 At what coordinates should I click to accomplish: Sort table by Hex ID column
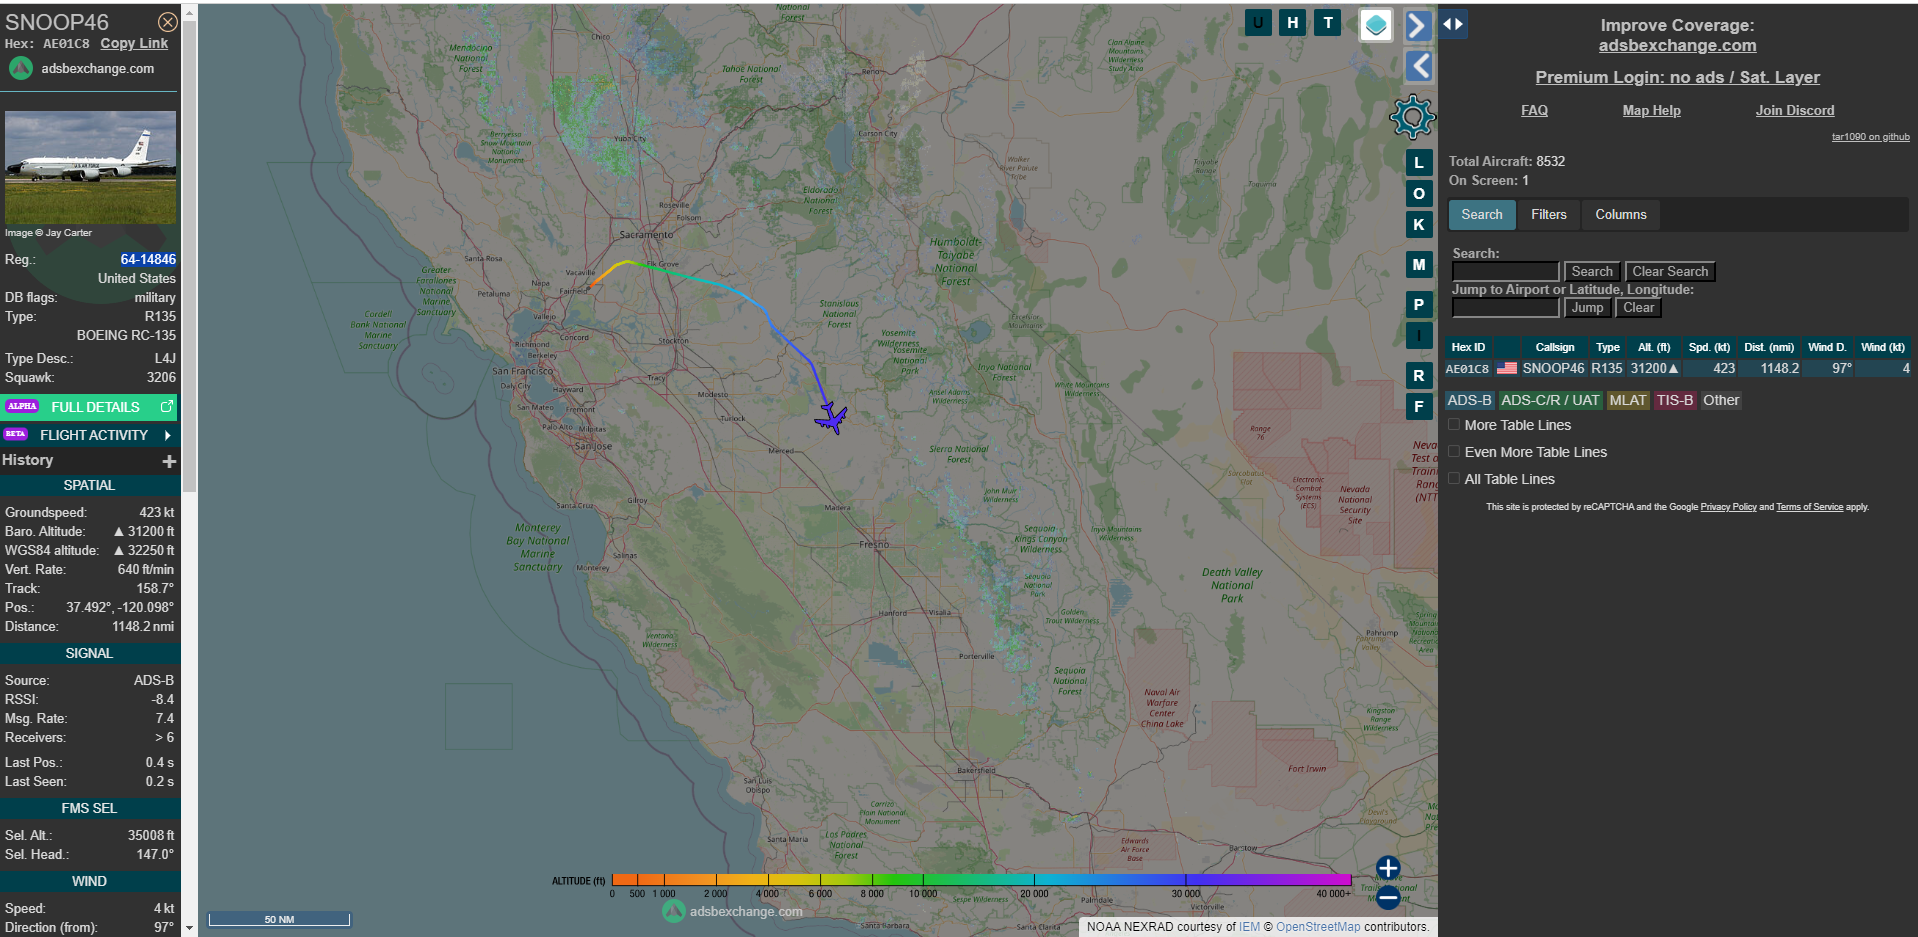pyautogui.click(x=1468, y=347)
